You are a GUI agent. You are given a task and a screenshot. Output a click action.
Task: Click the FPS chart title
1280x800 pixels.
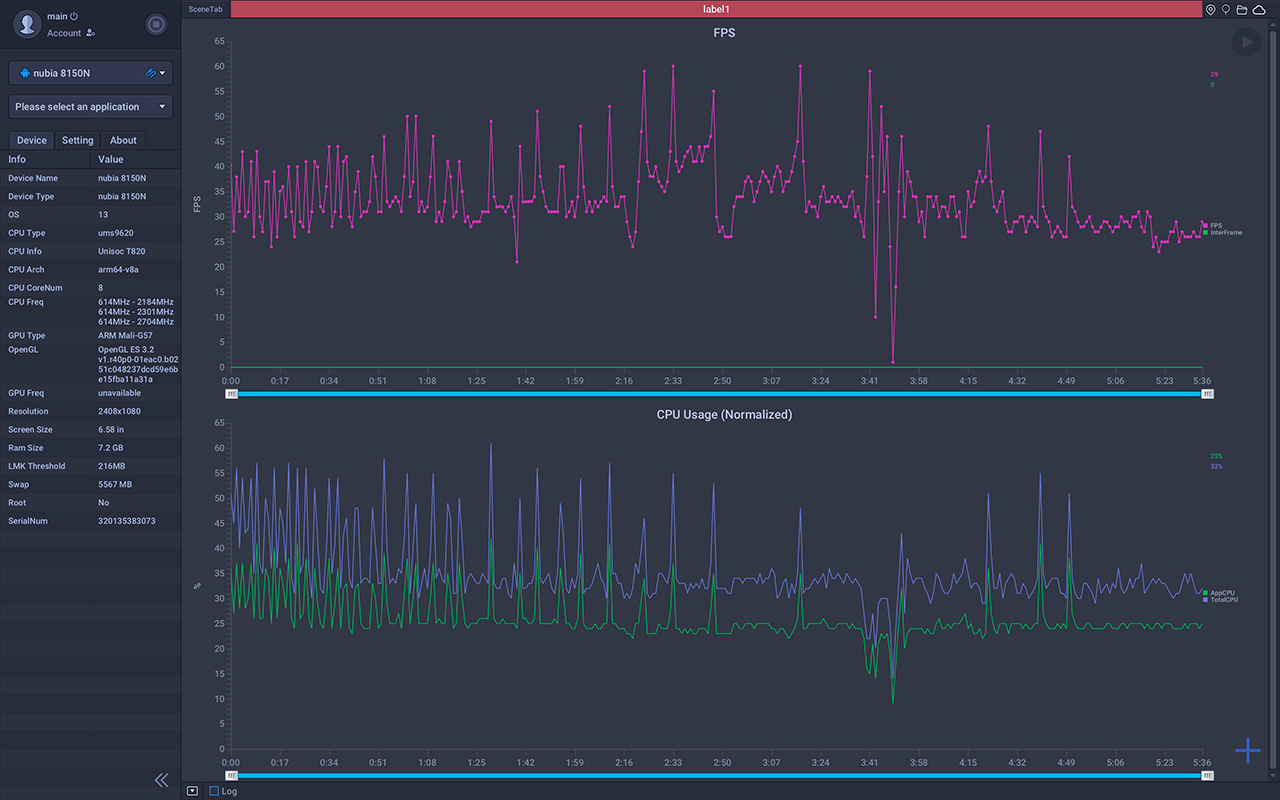724,33
